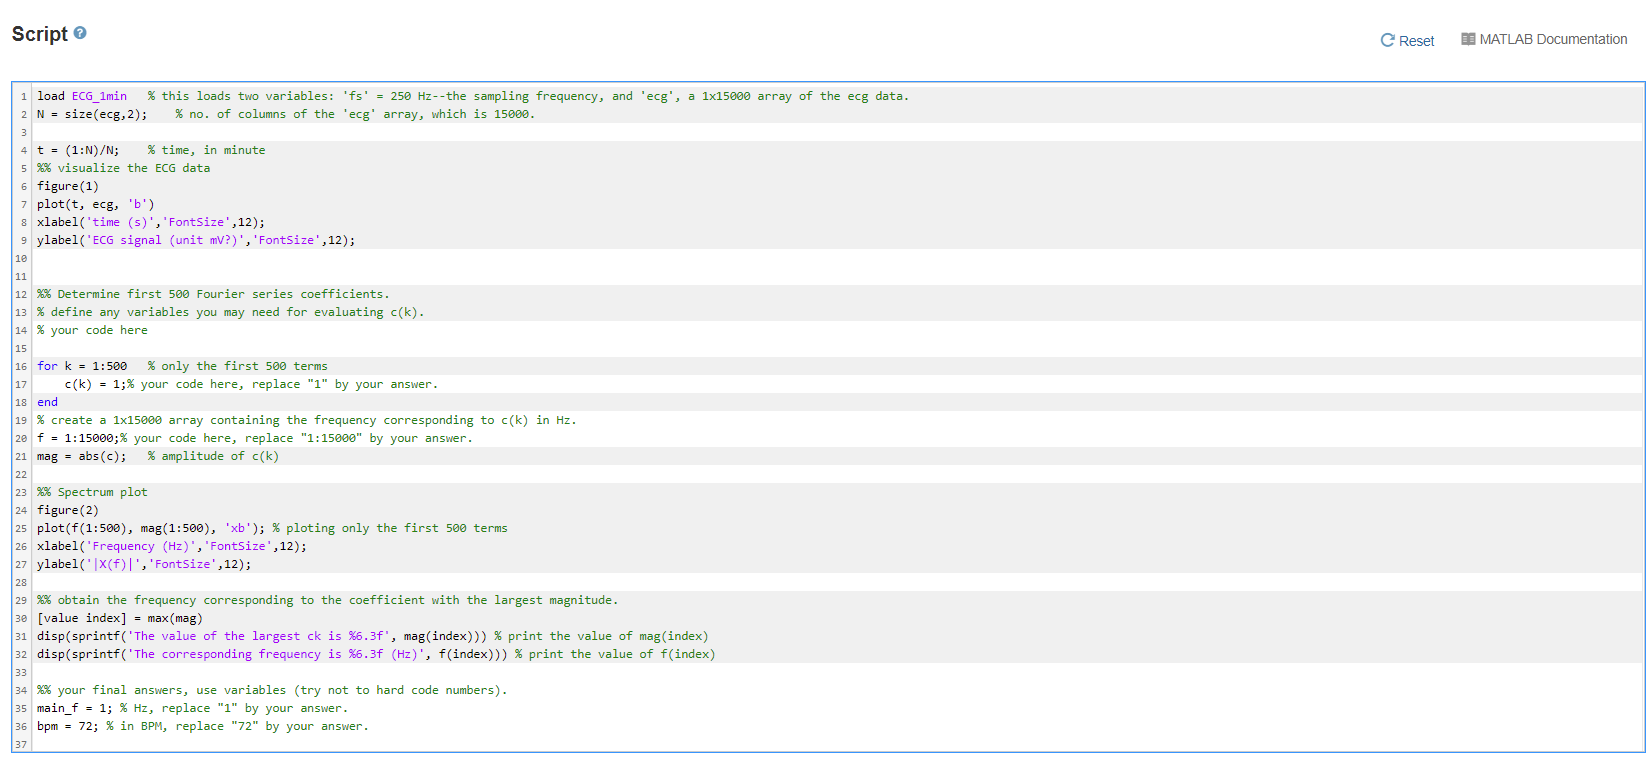Place cursor at '% your code here' on line 14
Screen dimensions: 1648x759
(92, 330)
